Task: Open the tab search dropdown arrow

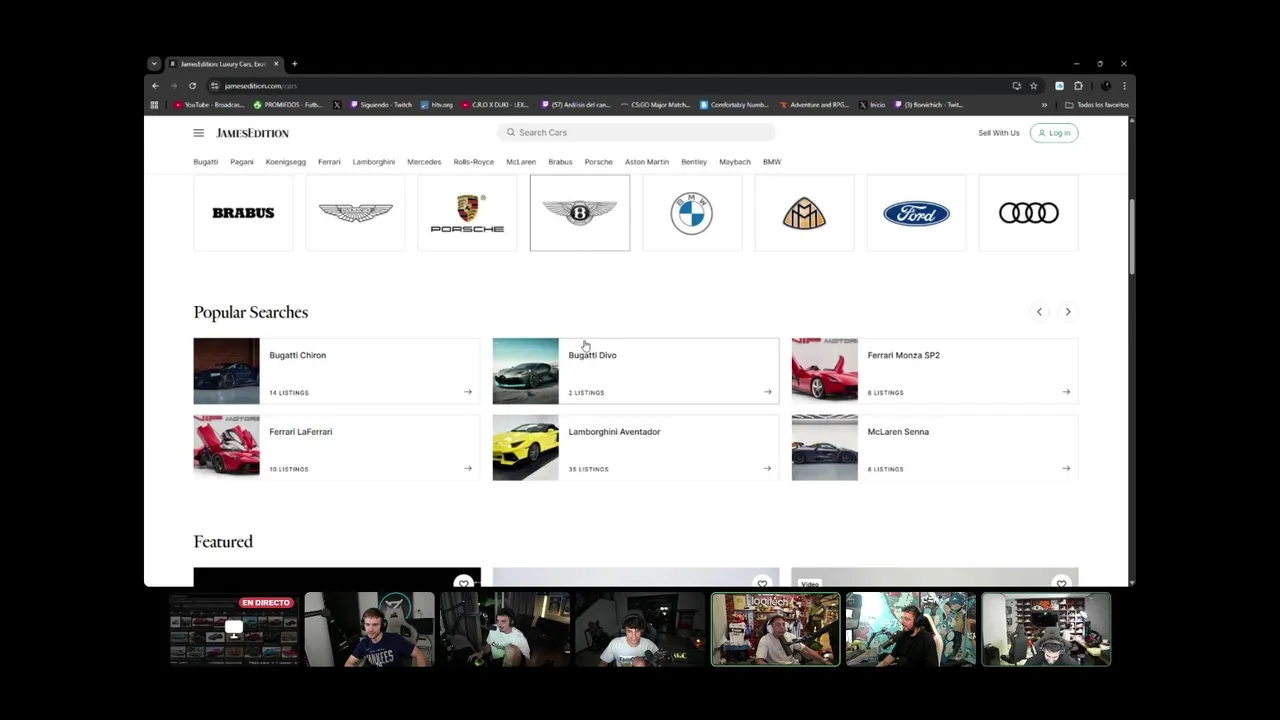Action: (x=153, y=64)
